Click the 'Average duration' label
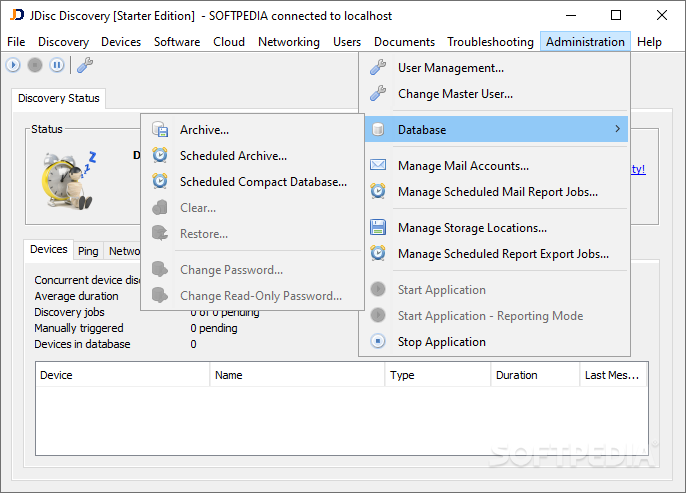686x493 pixels. (76, 296)
